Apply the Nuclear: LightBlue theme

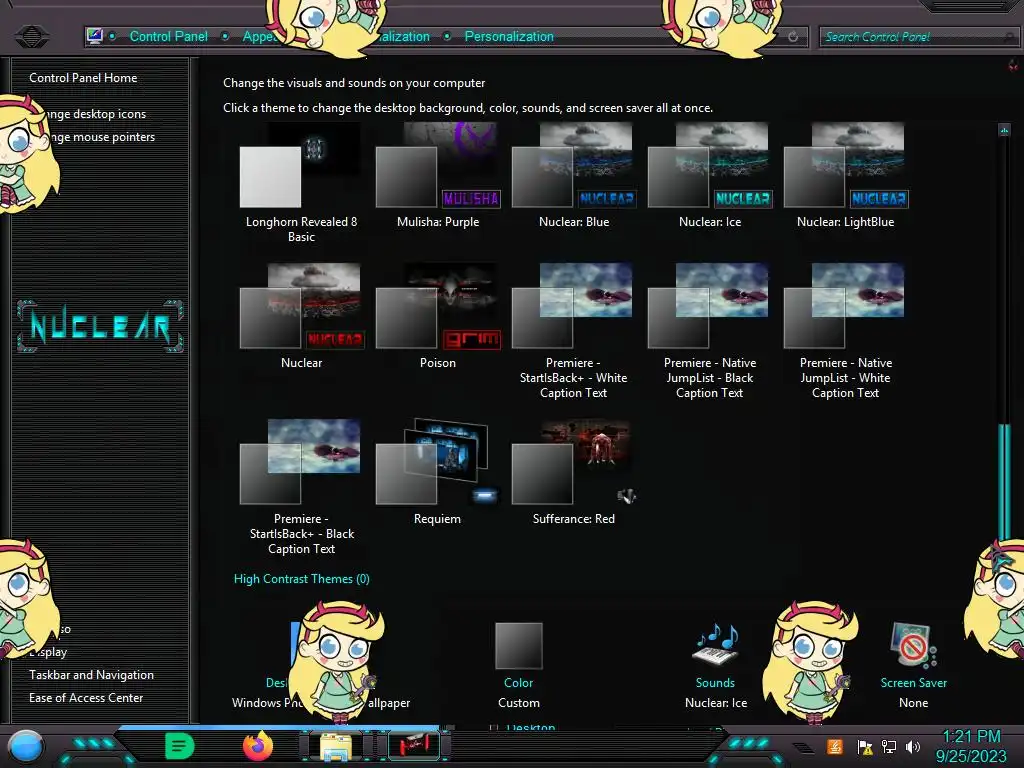[x=846, y=175]
